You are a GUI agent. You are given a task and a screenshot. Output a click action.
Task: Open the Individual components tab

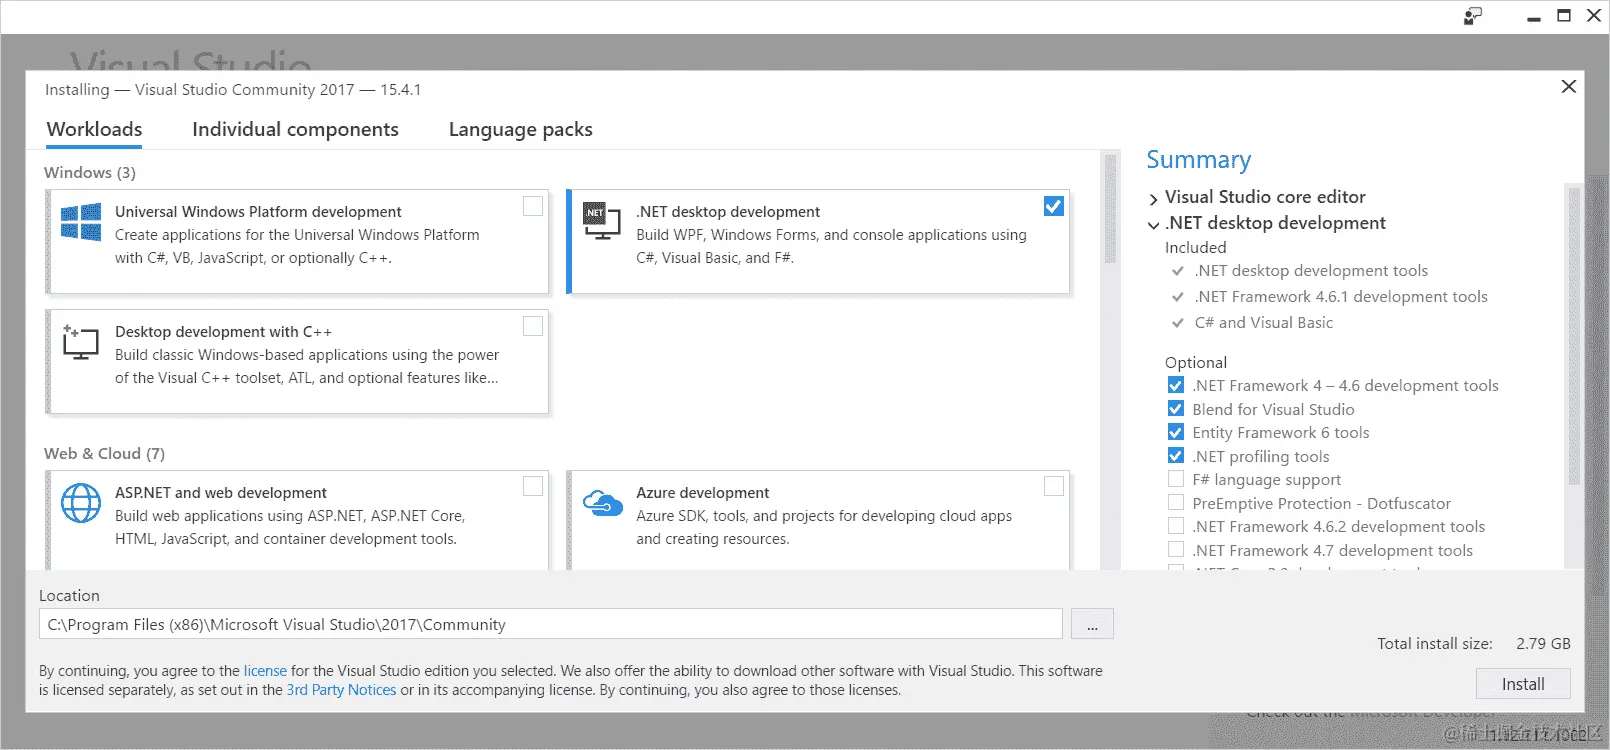pyautogui.click(x=295, y=129)
